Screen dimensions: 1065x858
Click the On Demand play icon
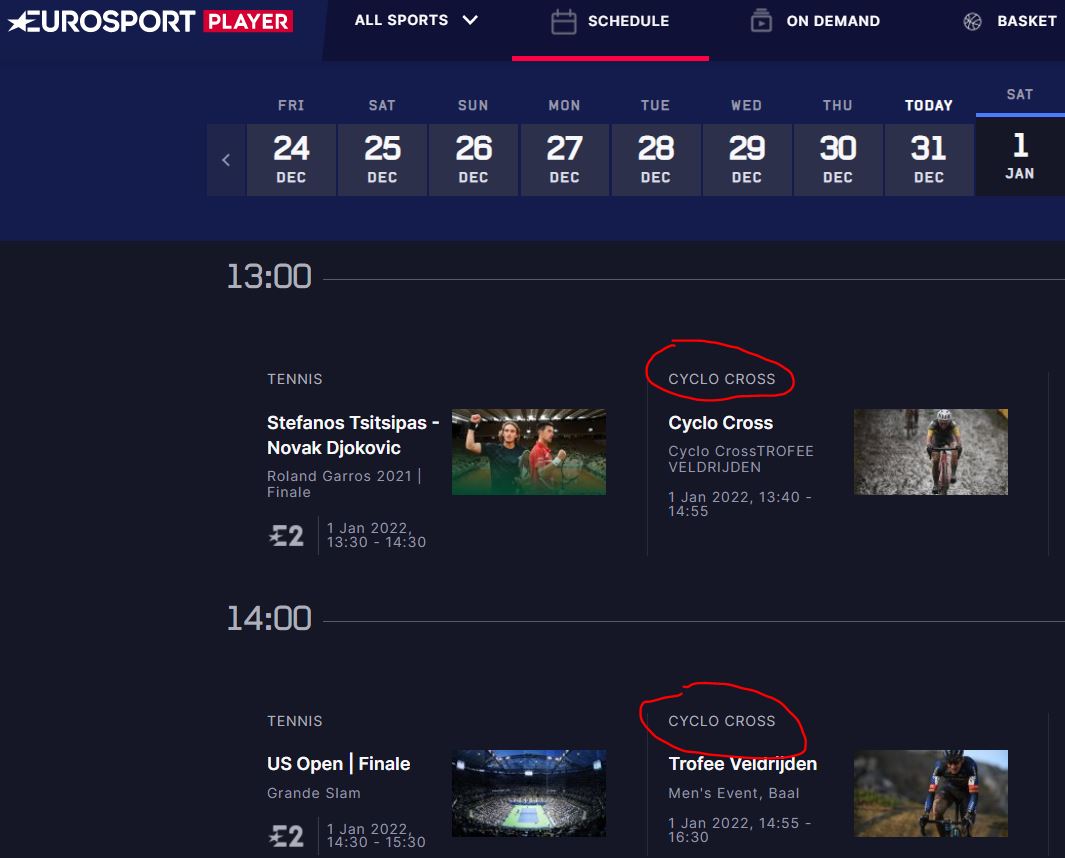(x=761, y=21)
